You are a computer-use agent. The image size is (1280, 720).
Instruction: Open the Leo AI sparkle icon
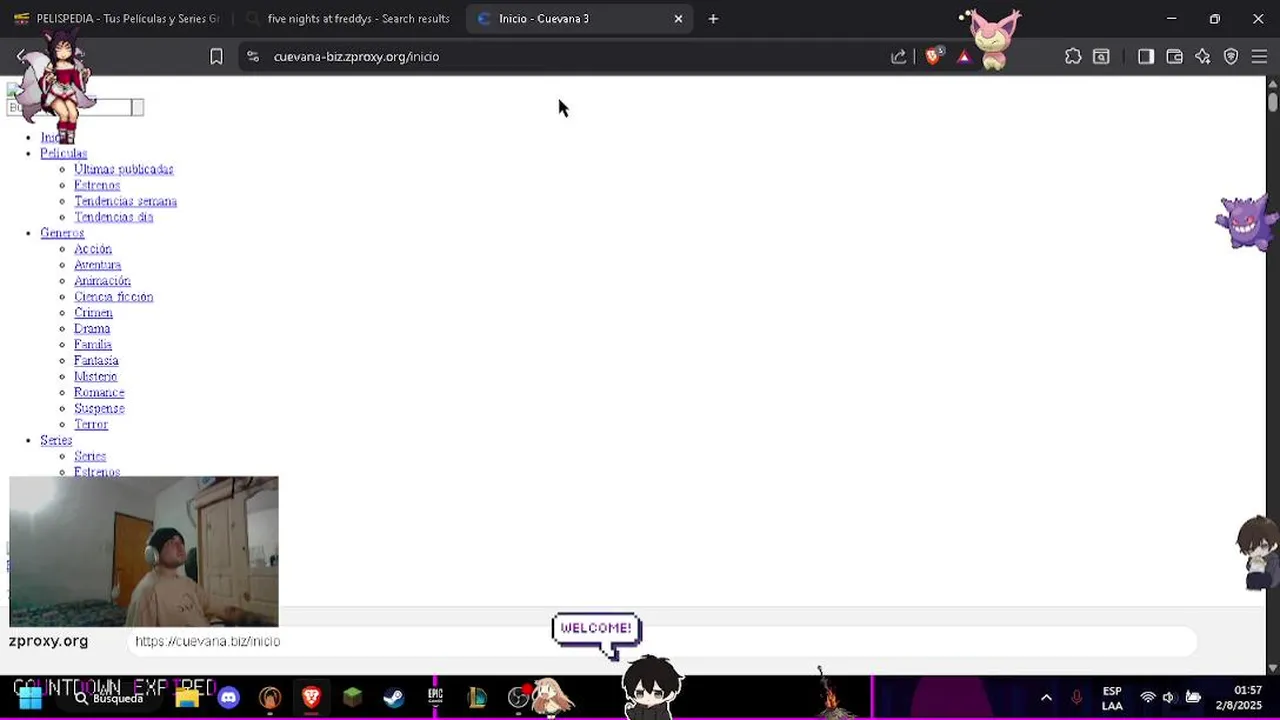(1203, 57)
